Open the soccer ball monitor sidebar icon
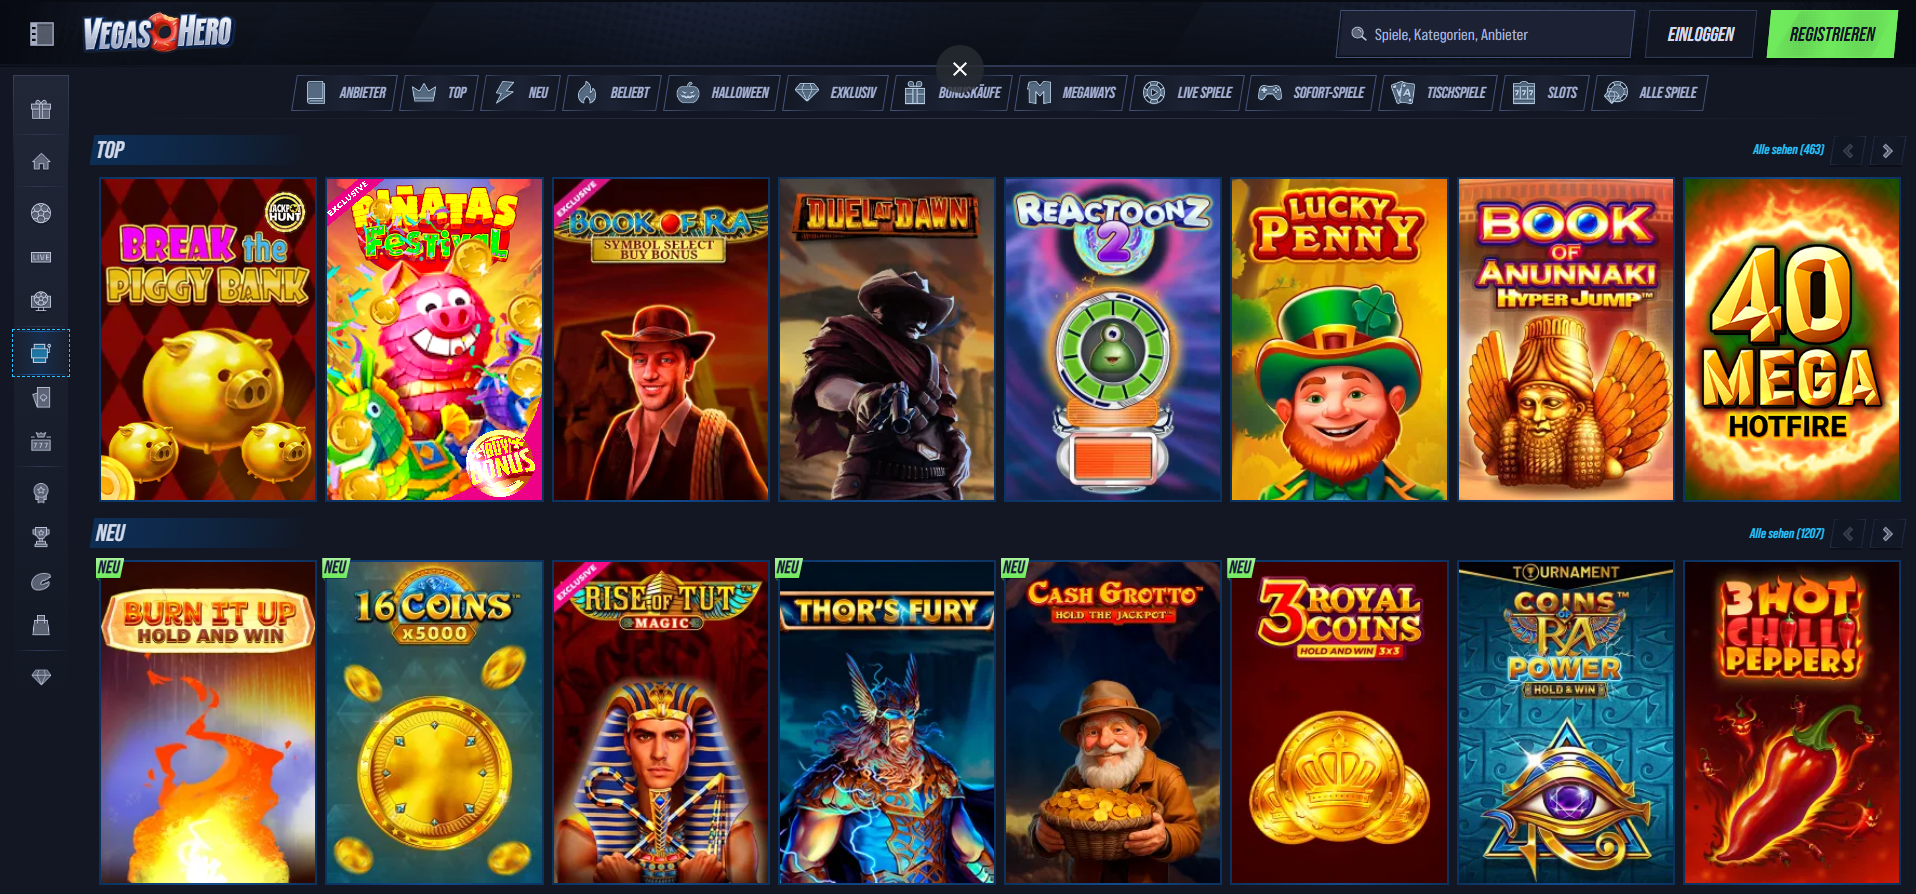Image resolution: width=1916 pixels, height=894 pixels. point(41,301)
